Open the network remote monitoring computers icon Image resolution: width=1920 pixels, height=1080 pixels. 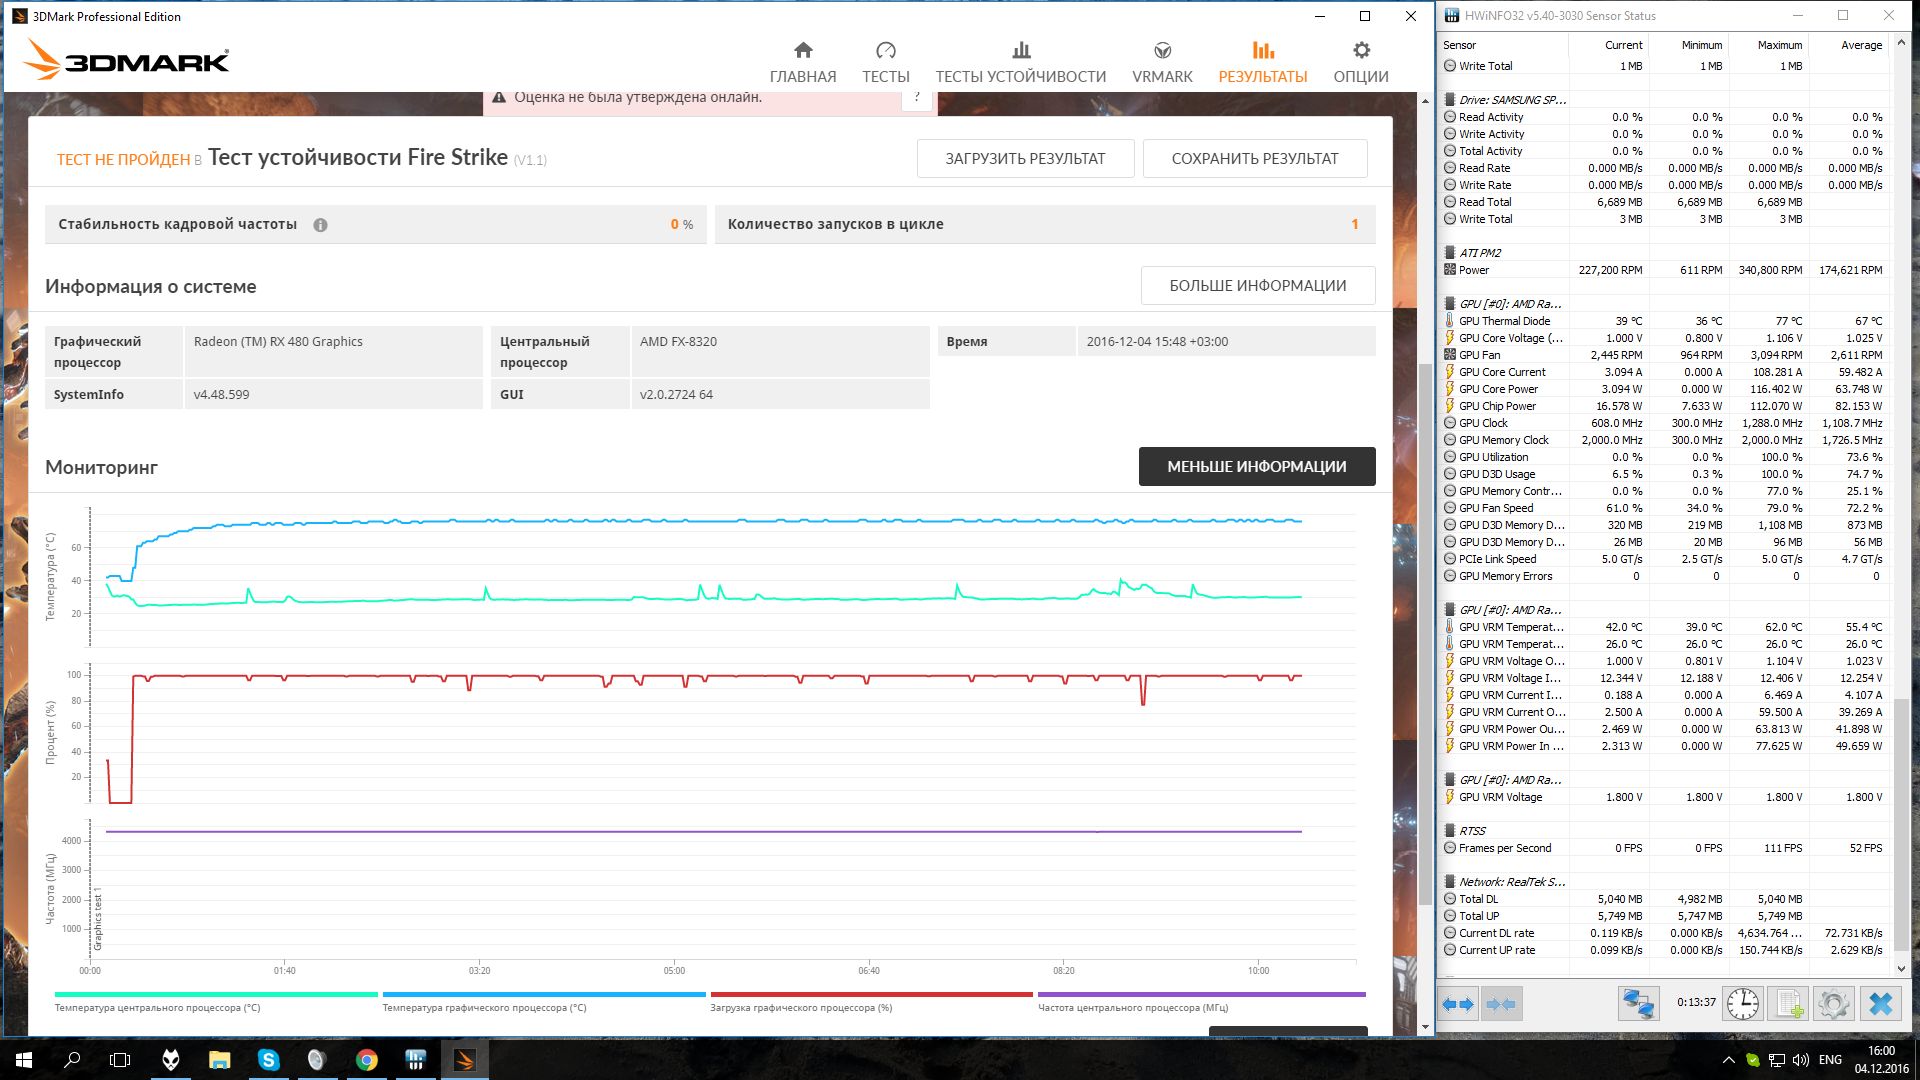click(x=1638, y=1004)
